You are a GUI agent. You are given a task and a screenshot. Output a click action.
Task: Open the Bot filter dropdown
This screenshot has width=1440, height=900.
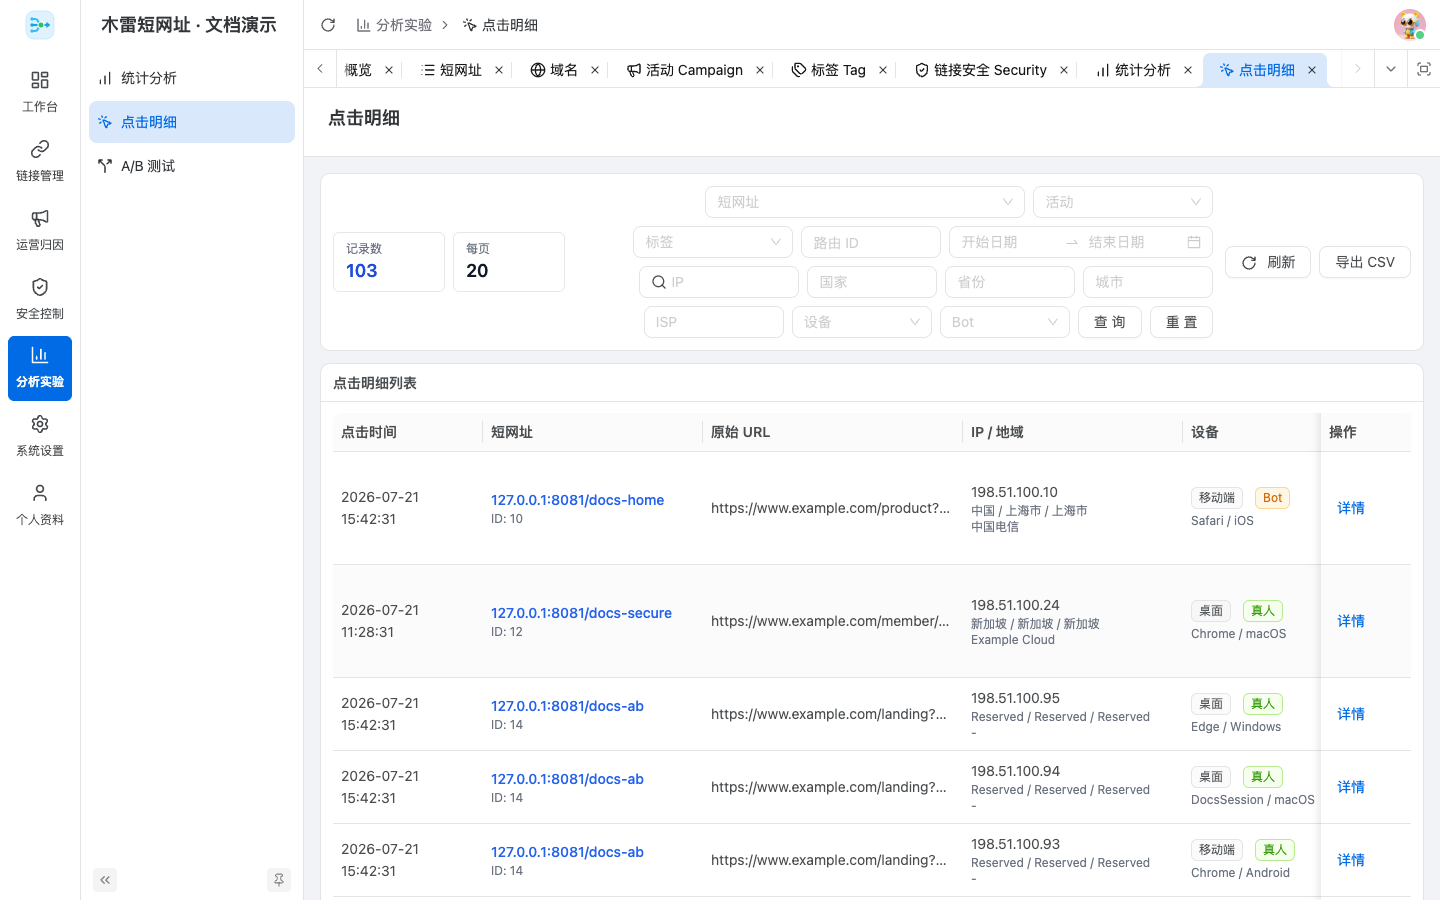(1005, 322)
